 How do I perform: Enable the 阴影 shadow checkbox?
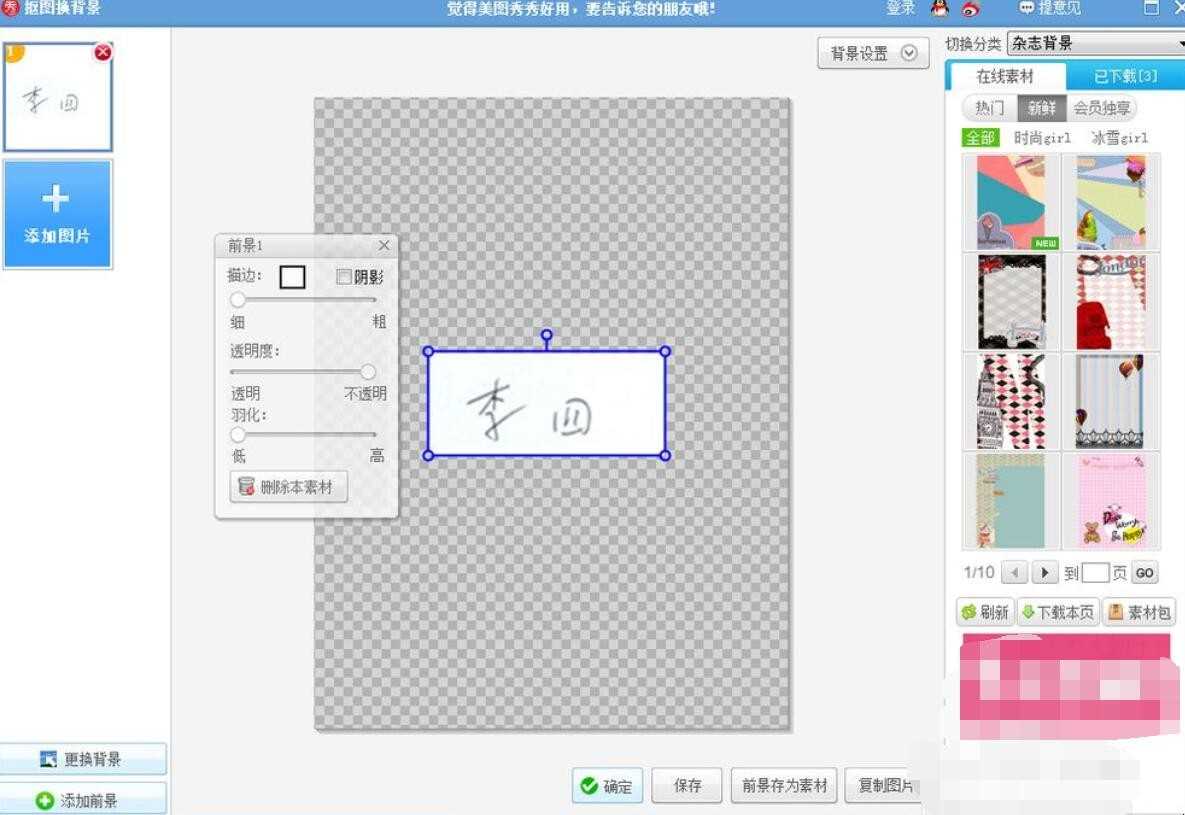point(344,277)
